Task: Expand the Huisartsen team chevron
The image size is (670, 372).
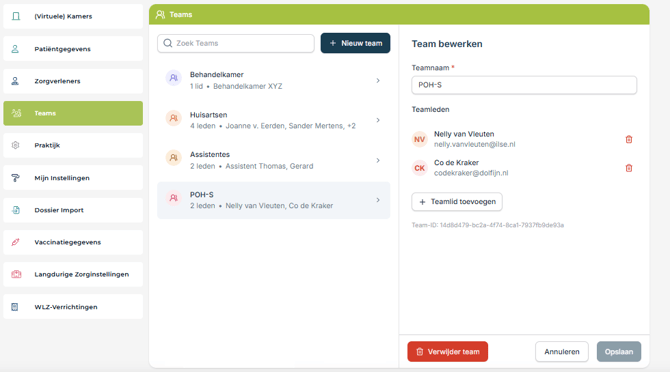Action: pyautogui.click(x=378, y=120)
